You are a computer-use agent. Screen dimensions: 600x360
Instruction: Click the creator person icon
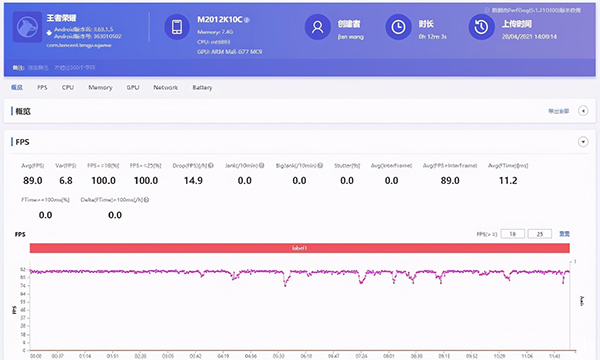click(x=317, y=27)
